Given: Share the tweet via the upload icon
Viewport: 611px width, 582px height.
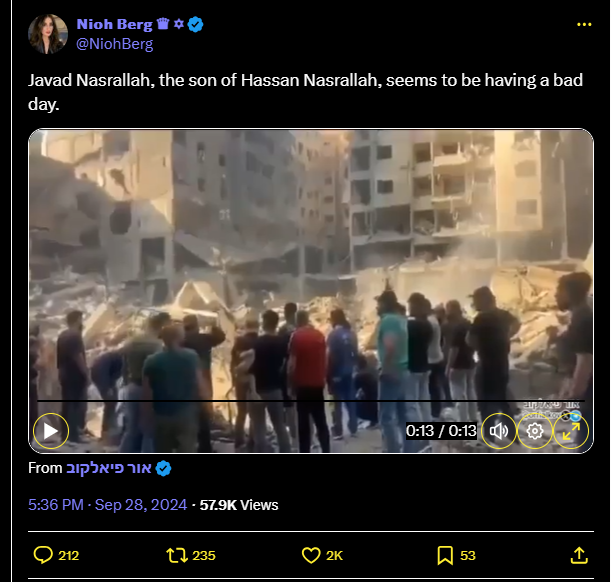Looking at the screenshot, I should click(x=579, y=555).
